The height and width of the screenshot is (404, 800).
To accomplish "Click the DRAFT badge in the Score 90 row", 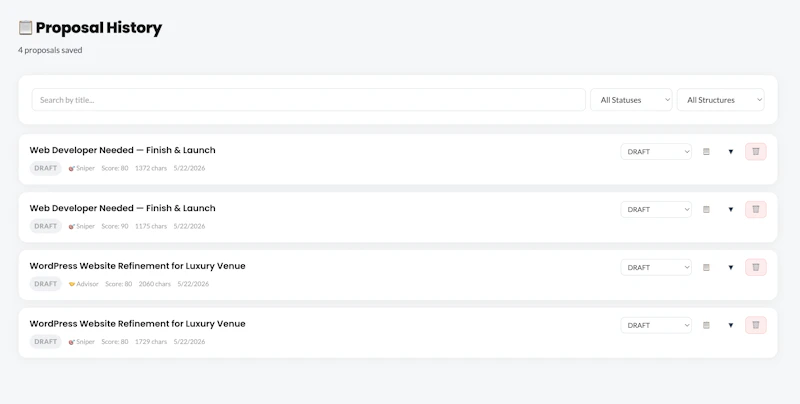I will coord(45,226).
